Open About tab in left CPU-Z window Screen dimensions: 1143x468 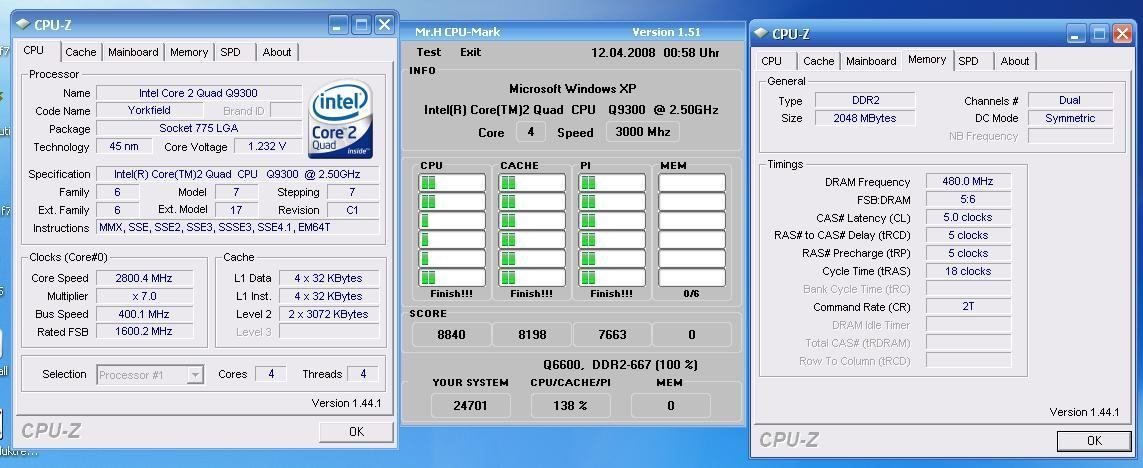tap(277, 52)
